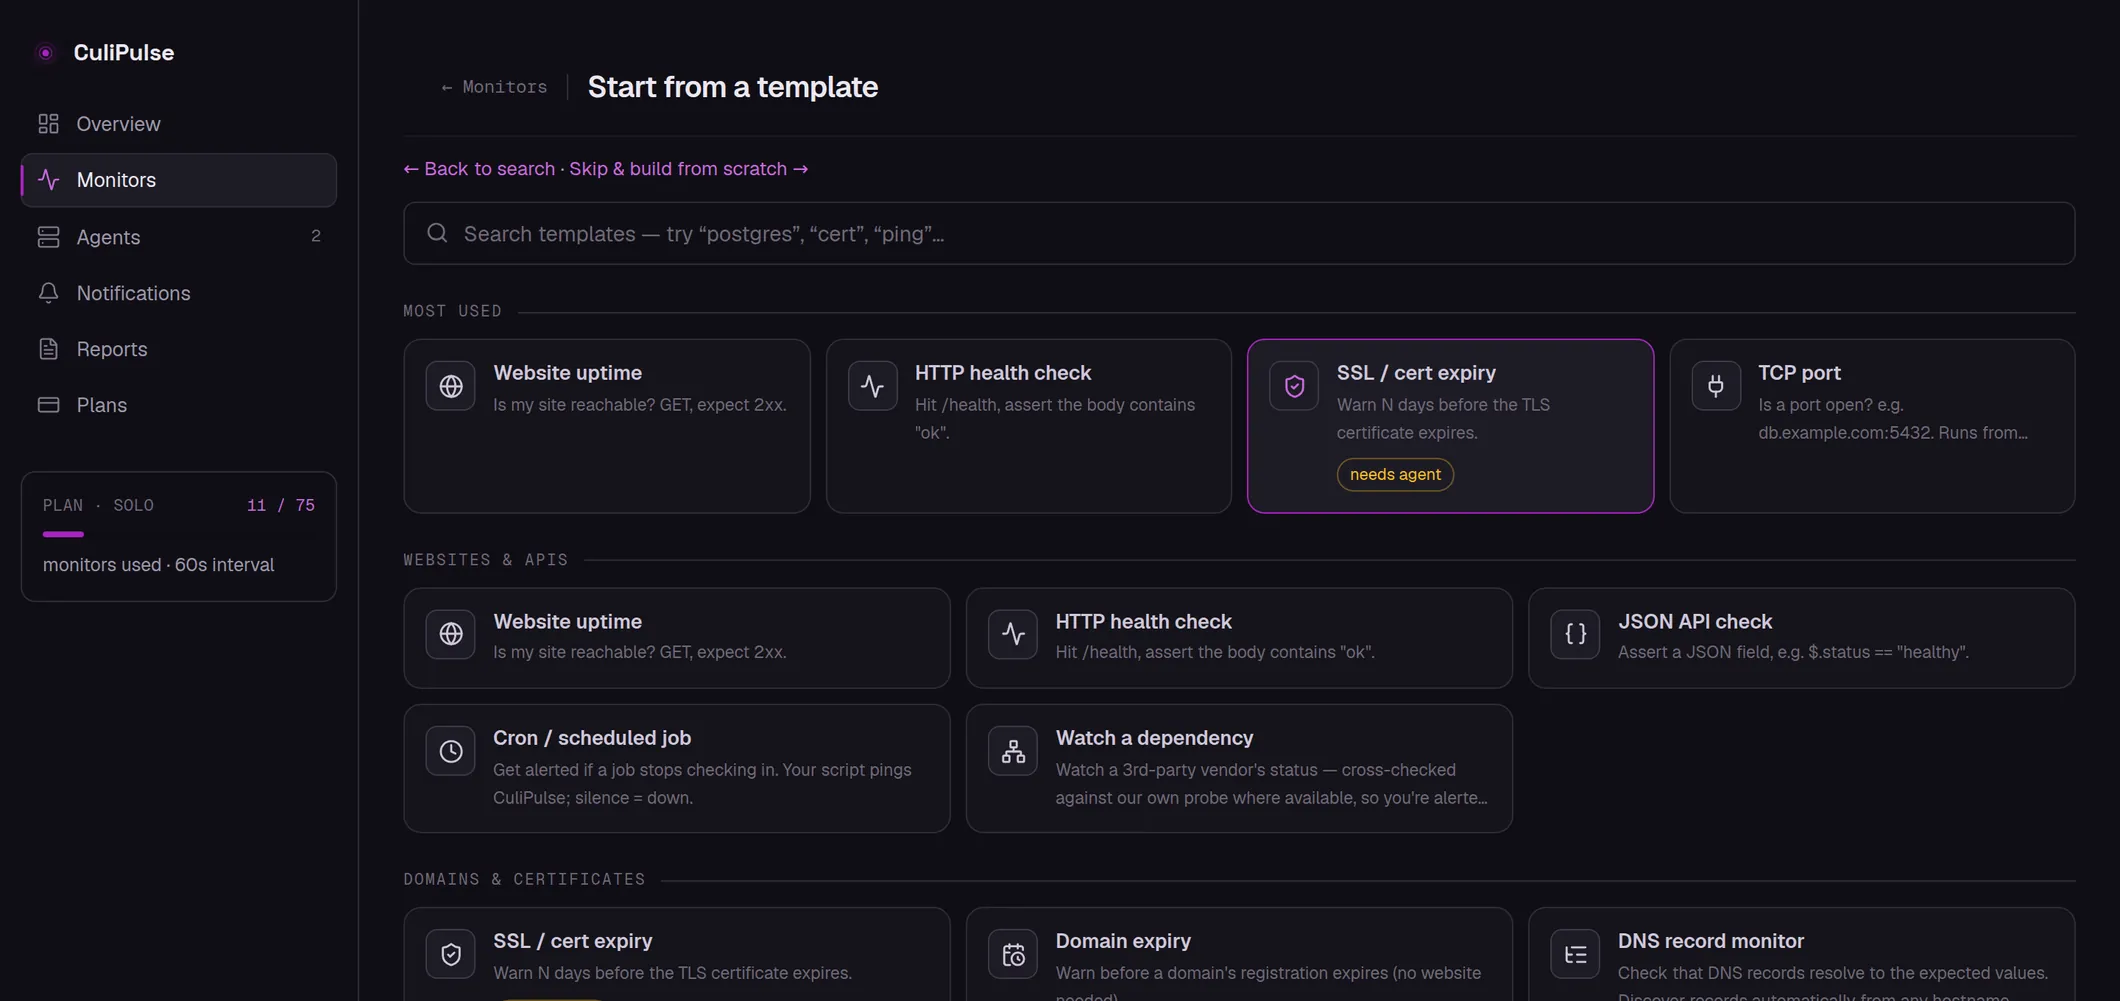Viewport: 2120px width, 1001px height.
Task: Select the JSON API check template
Action: click(1801, 638)
